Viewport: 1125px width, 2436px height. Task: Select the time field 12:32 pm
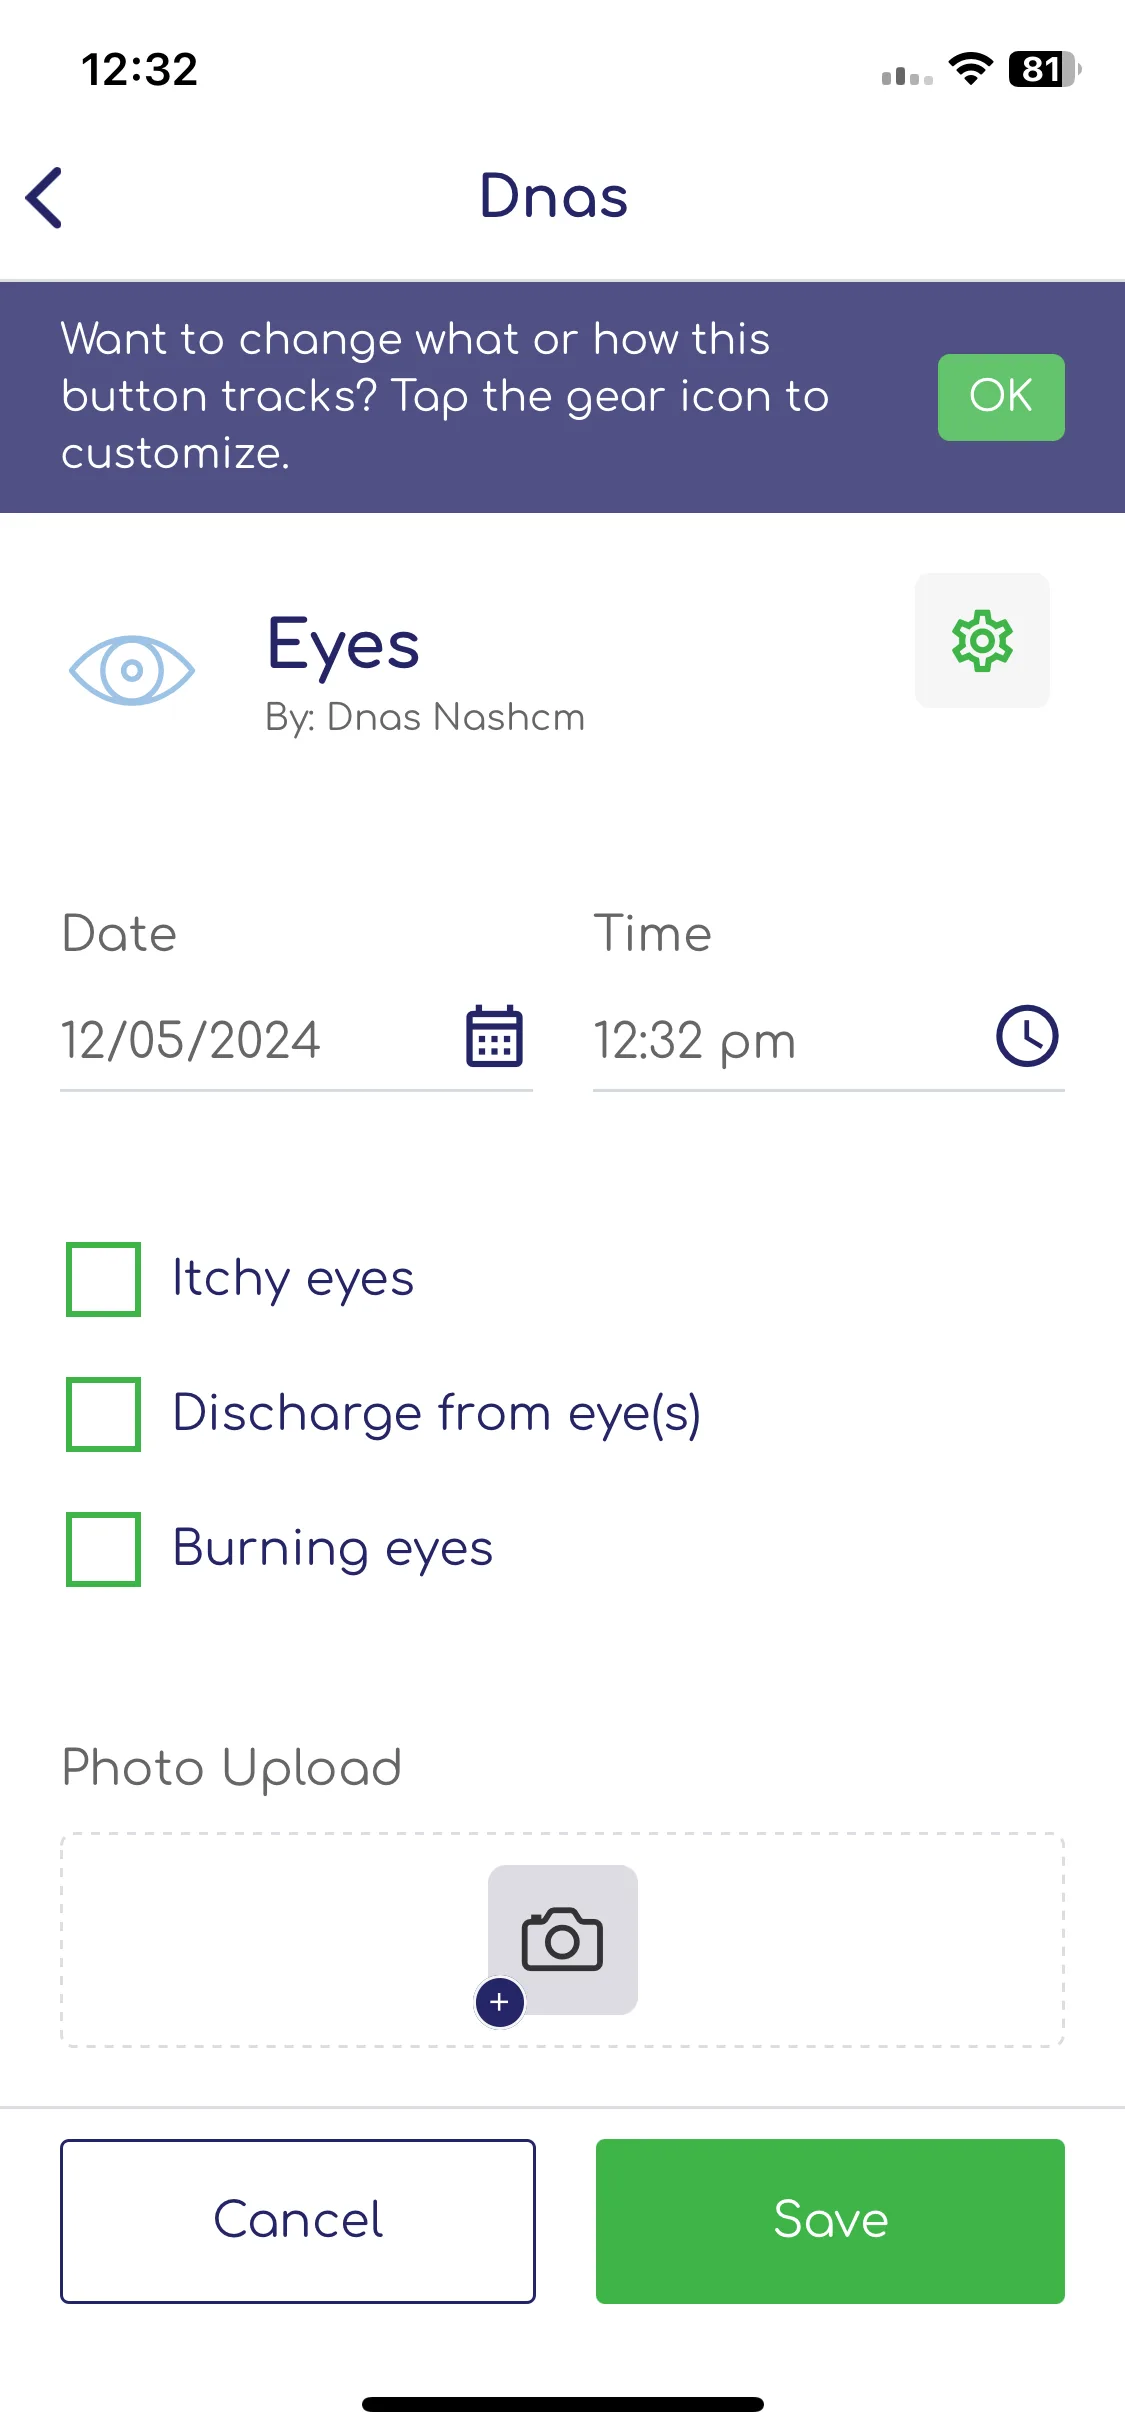pos(828,1040)
